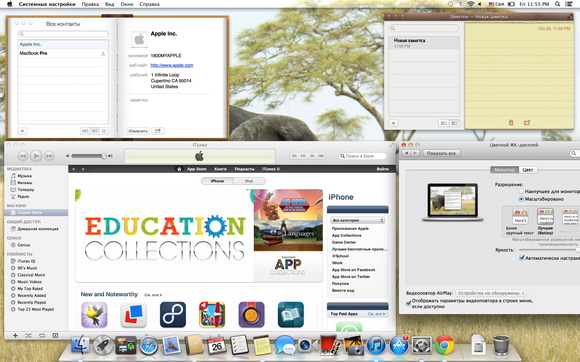Open the Все категории dropdown
The height and width of the screenshot is (362, 580).
coord(357,220)
